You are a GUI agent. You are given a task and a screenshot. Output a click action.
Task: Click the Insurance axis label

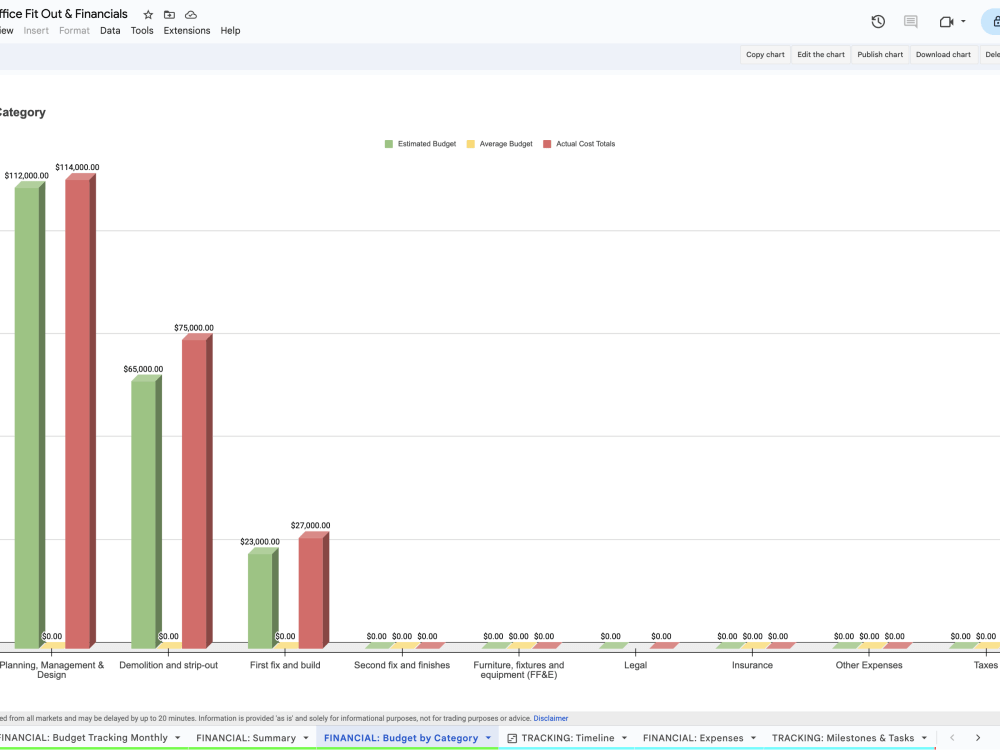(x=752, y=665)
